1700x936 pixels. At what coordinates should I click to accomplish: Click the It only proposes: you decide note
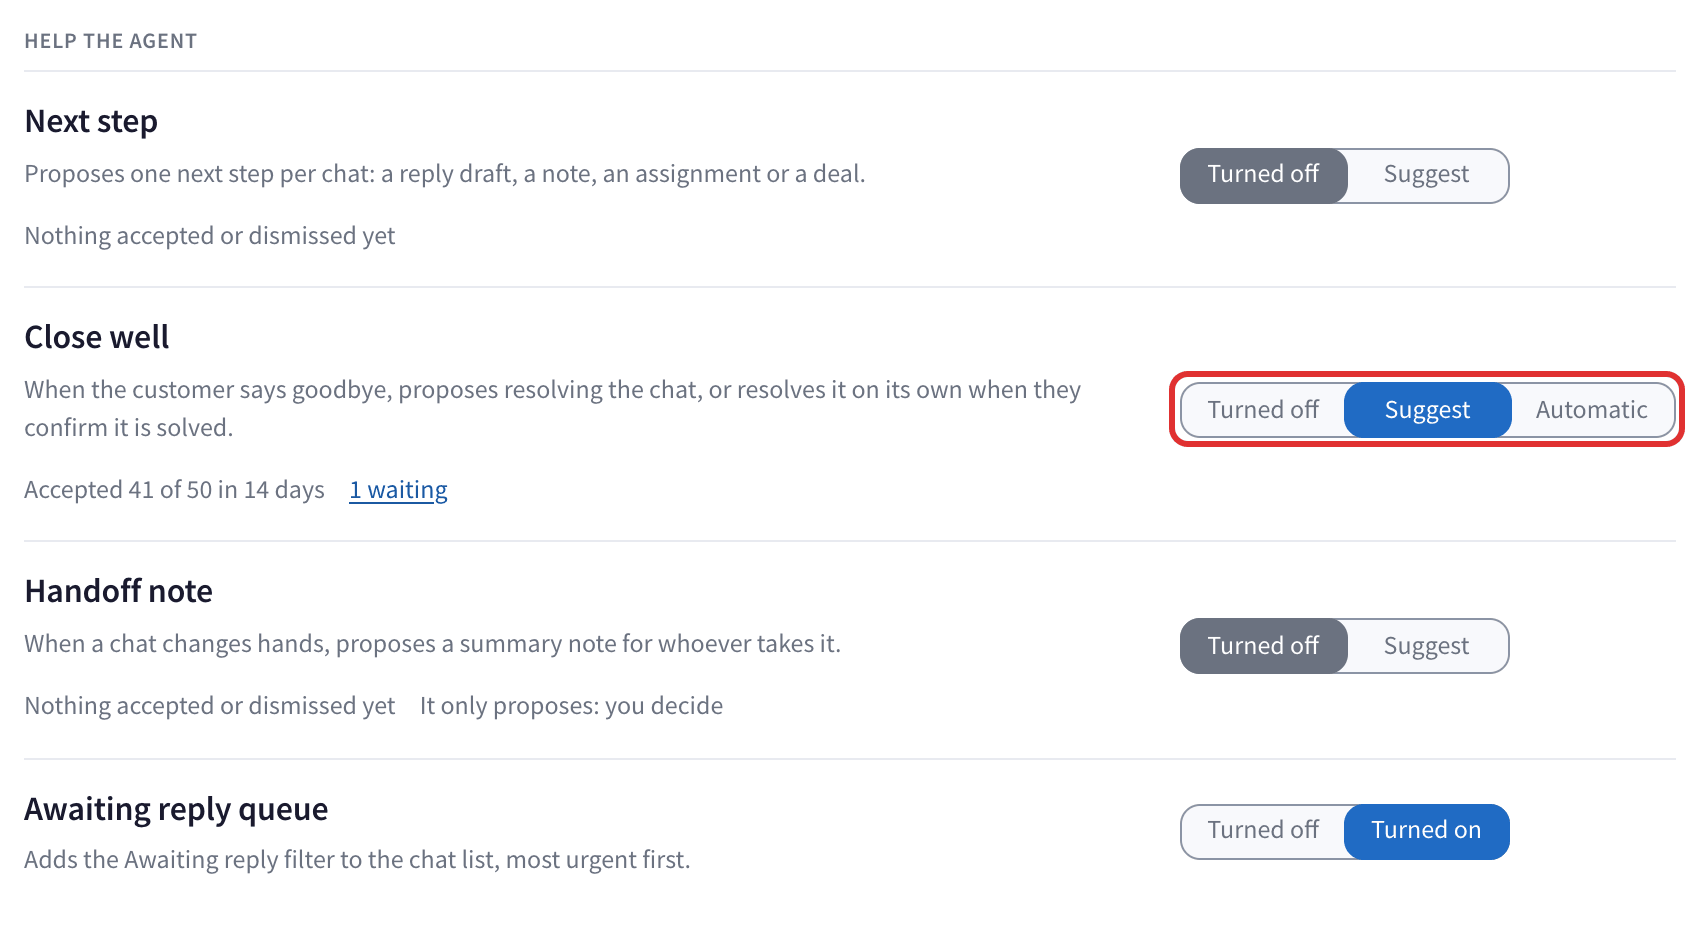point(571,706)
